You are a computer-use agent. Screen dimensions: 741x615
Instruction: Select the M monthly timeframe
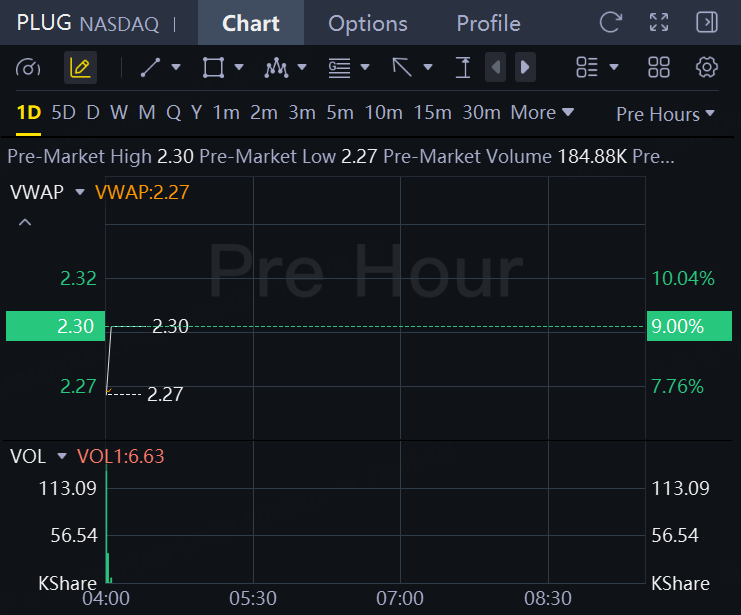point(147,113)
